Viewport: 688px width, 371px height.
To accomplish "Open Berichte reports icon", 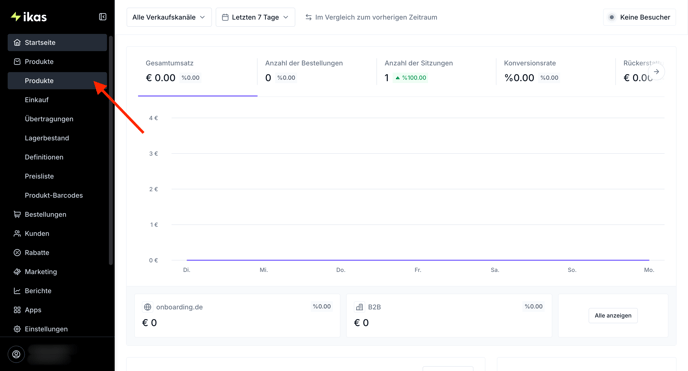I will pyautogui.click(x=17, y=291).
